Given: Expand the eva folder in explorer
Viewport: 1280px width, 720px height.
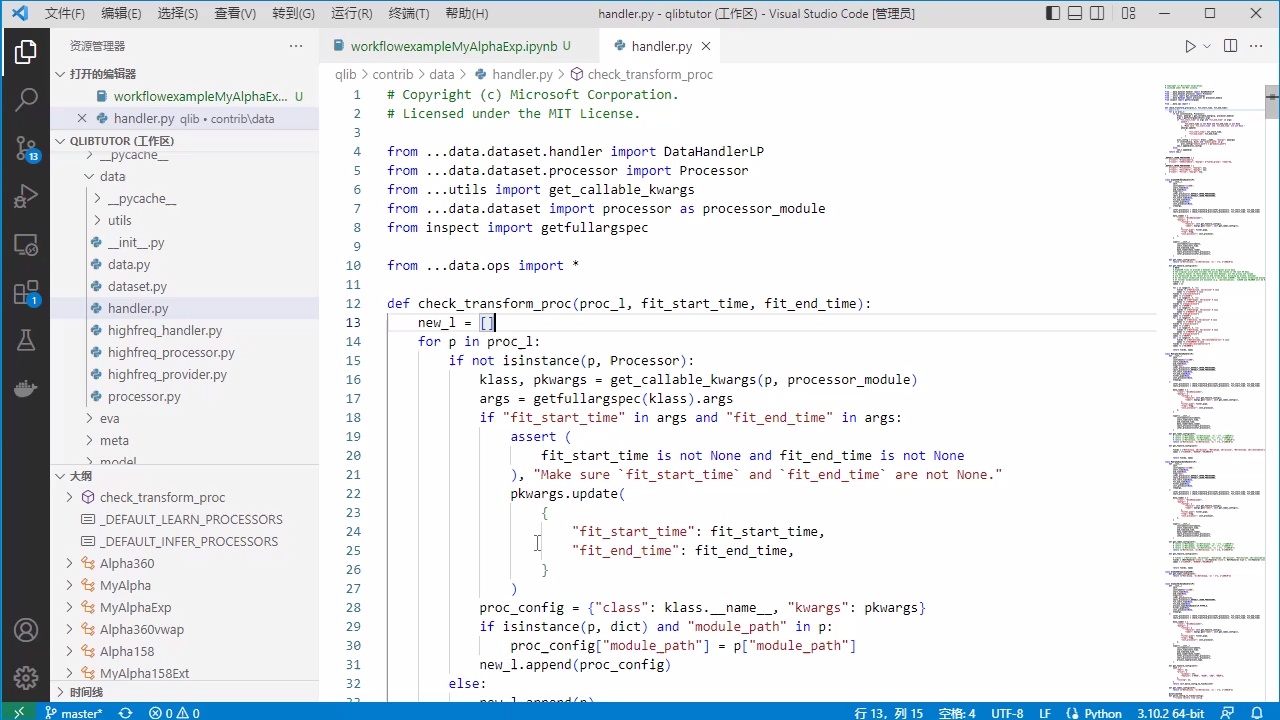Looking at the screenshot, I should (x=109, y=418).
